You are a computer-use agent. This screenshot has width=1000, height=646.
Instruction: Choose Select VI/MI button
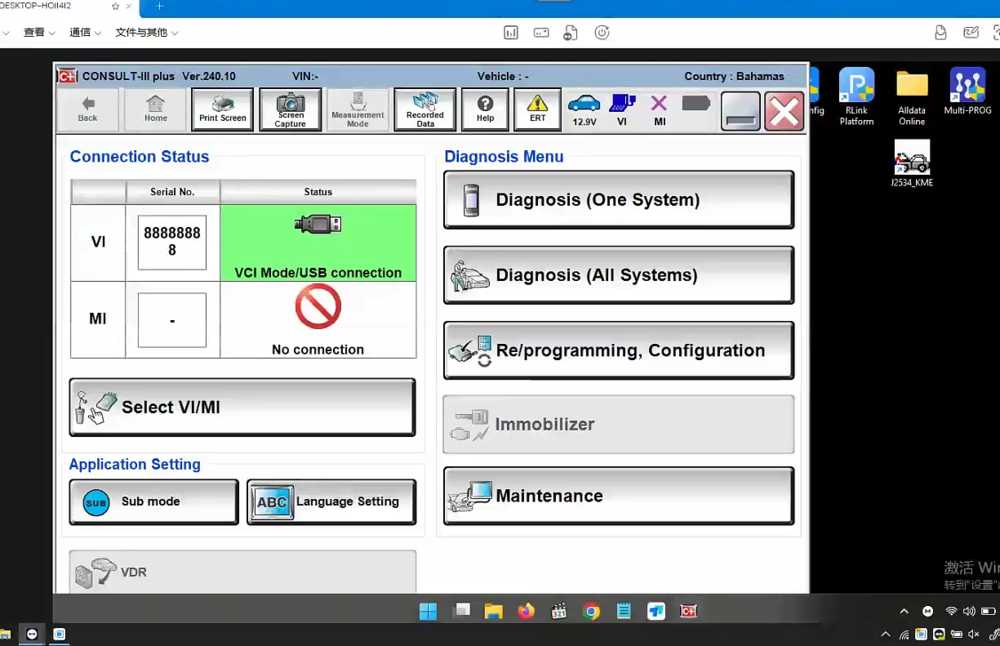coord(242,407)
